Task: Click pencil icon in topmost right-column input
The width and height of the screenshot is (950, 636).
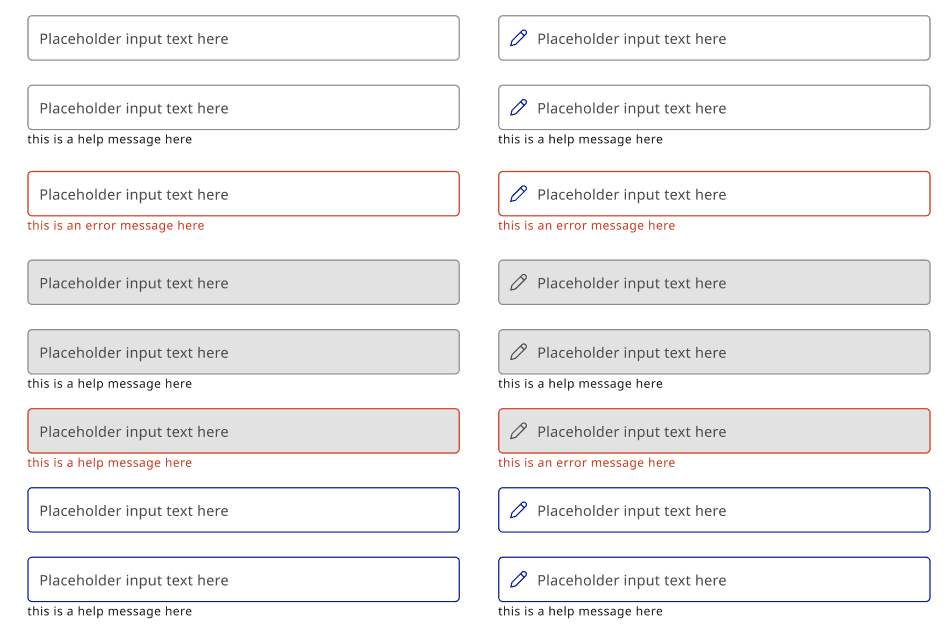Action: (519, 38)
